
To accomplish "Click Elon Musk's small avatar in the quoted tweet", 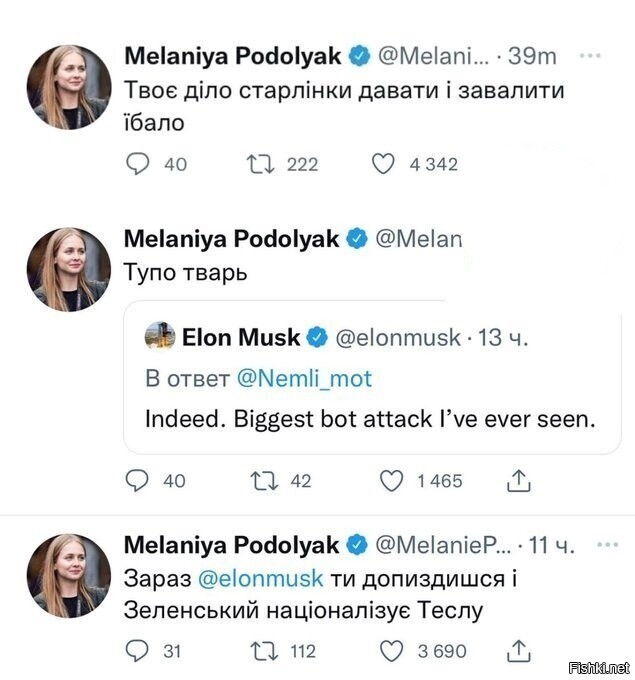I will tap(160, 337).
